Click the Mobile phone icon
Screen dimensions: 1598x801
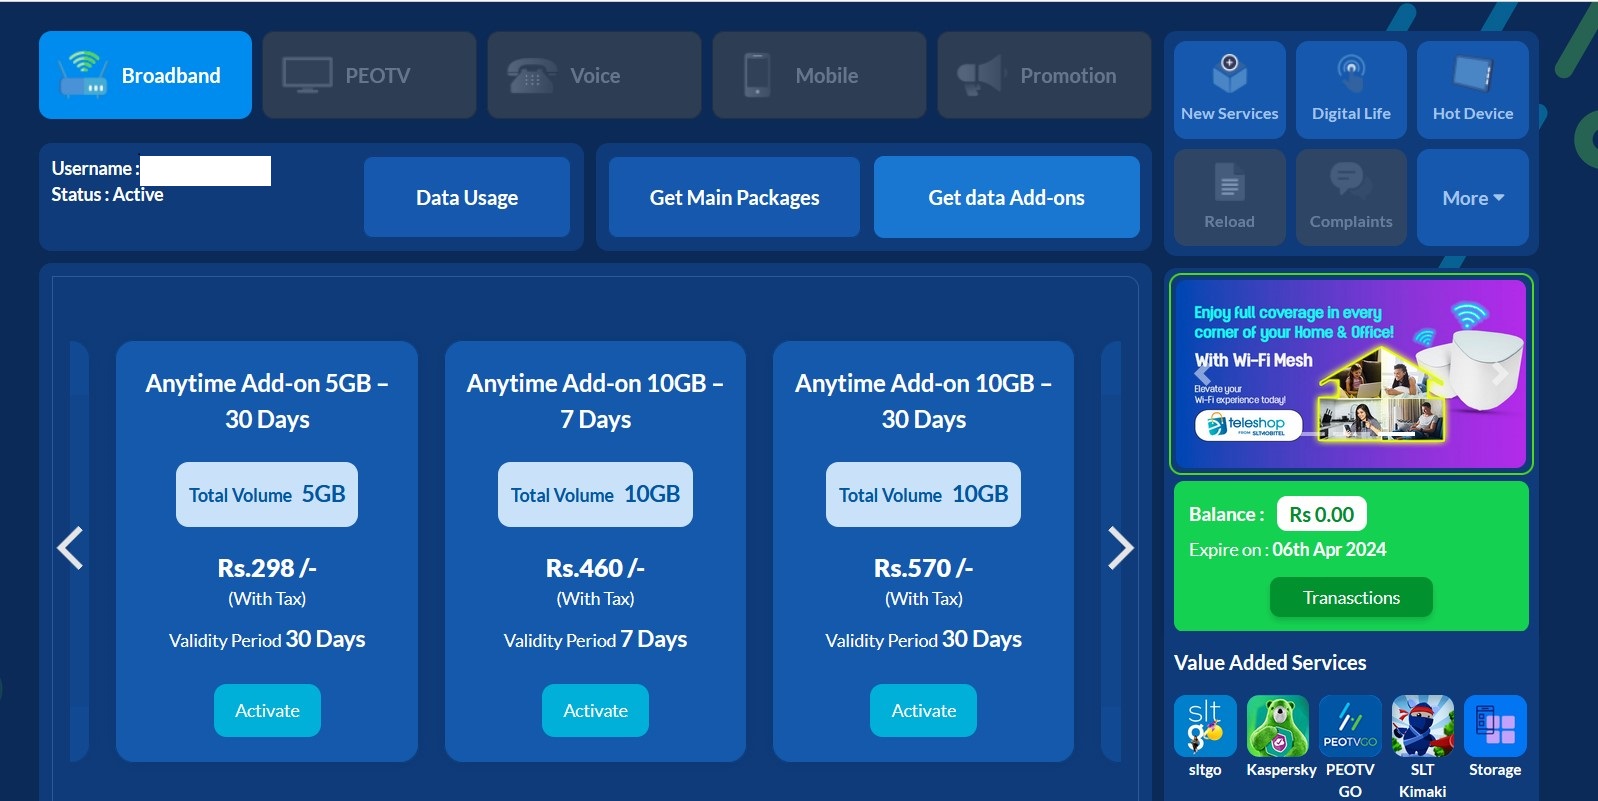pos(757,75)
